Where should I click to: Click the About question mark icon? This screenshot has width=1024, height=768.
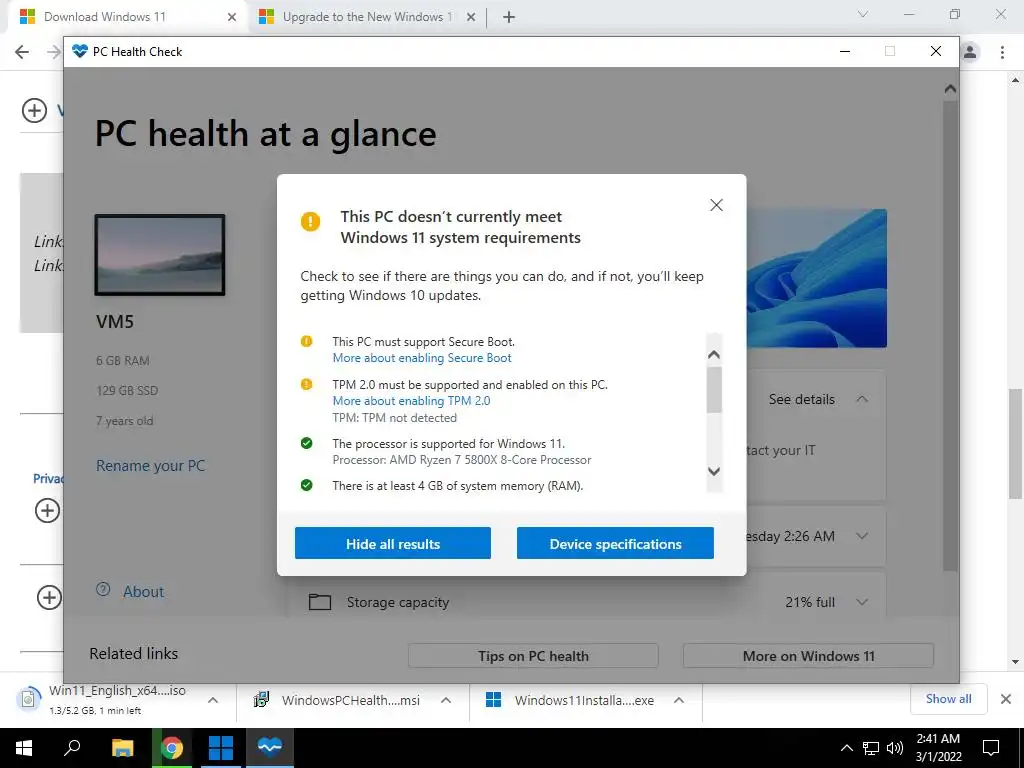tap(103, 589)
